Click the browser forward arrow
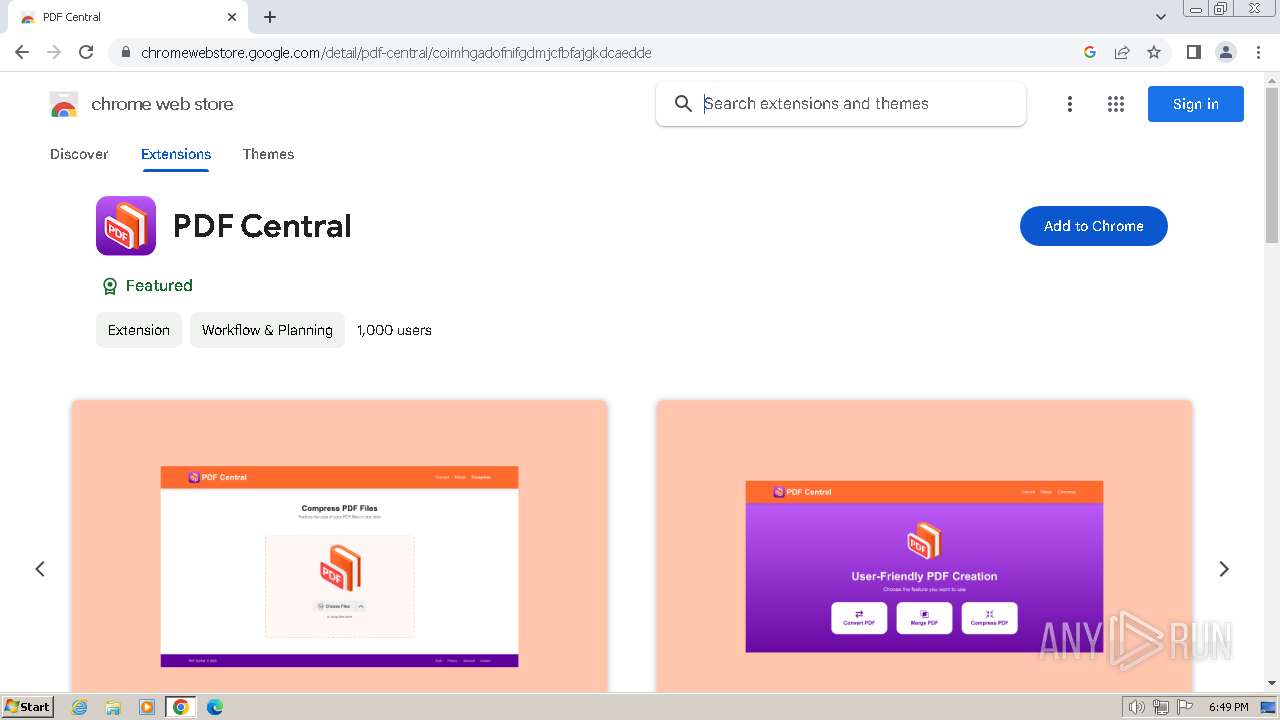Screen dimensions: 1280x720 pyautogui.click(x=54, y=52)
